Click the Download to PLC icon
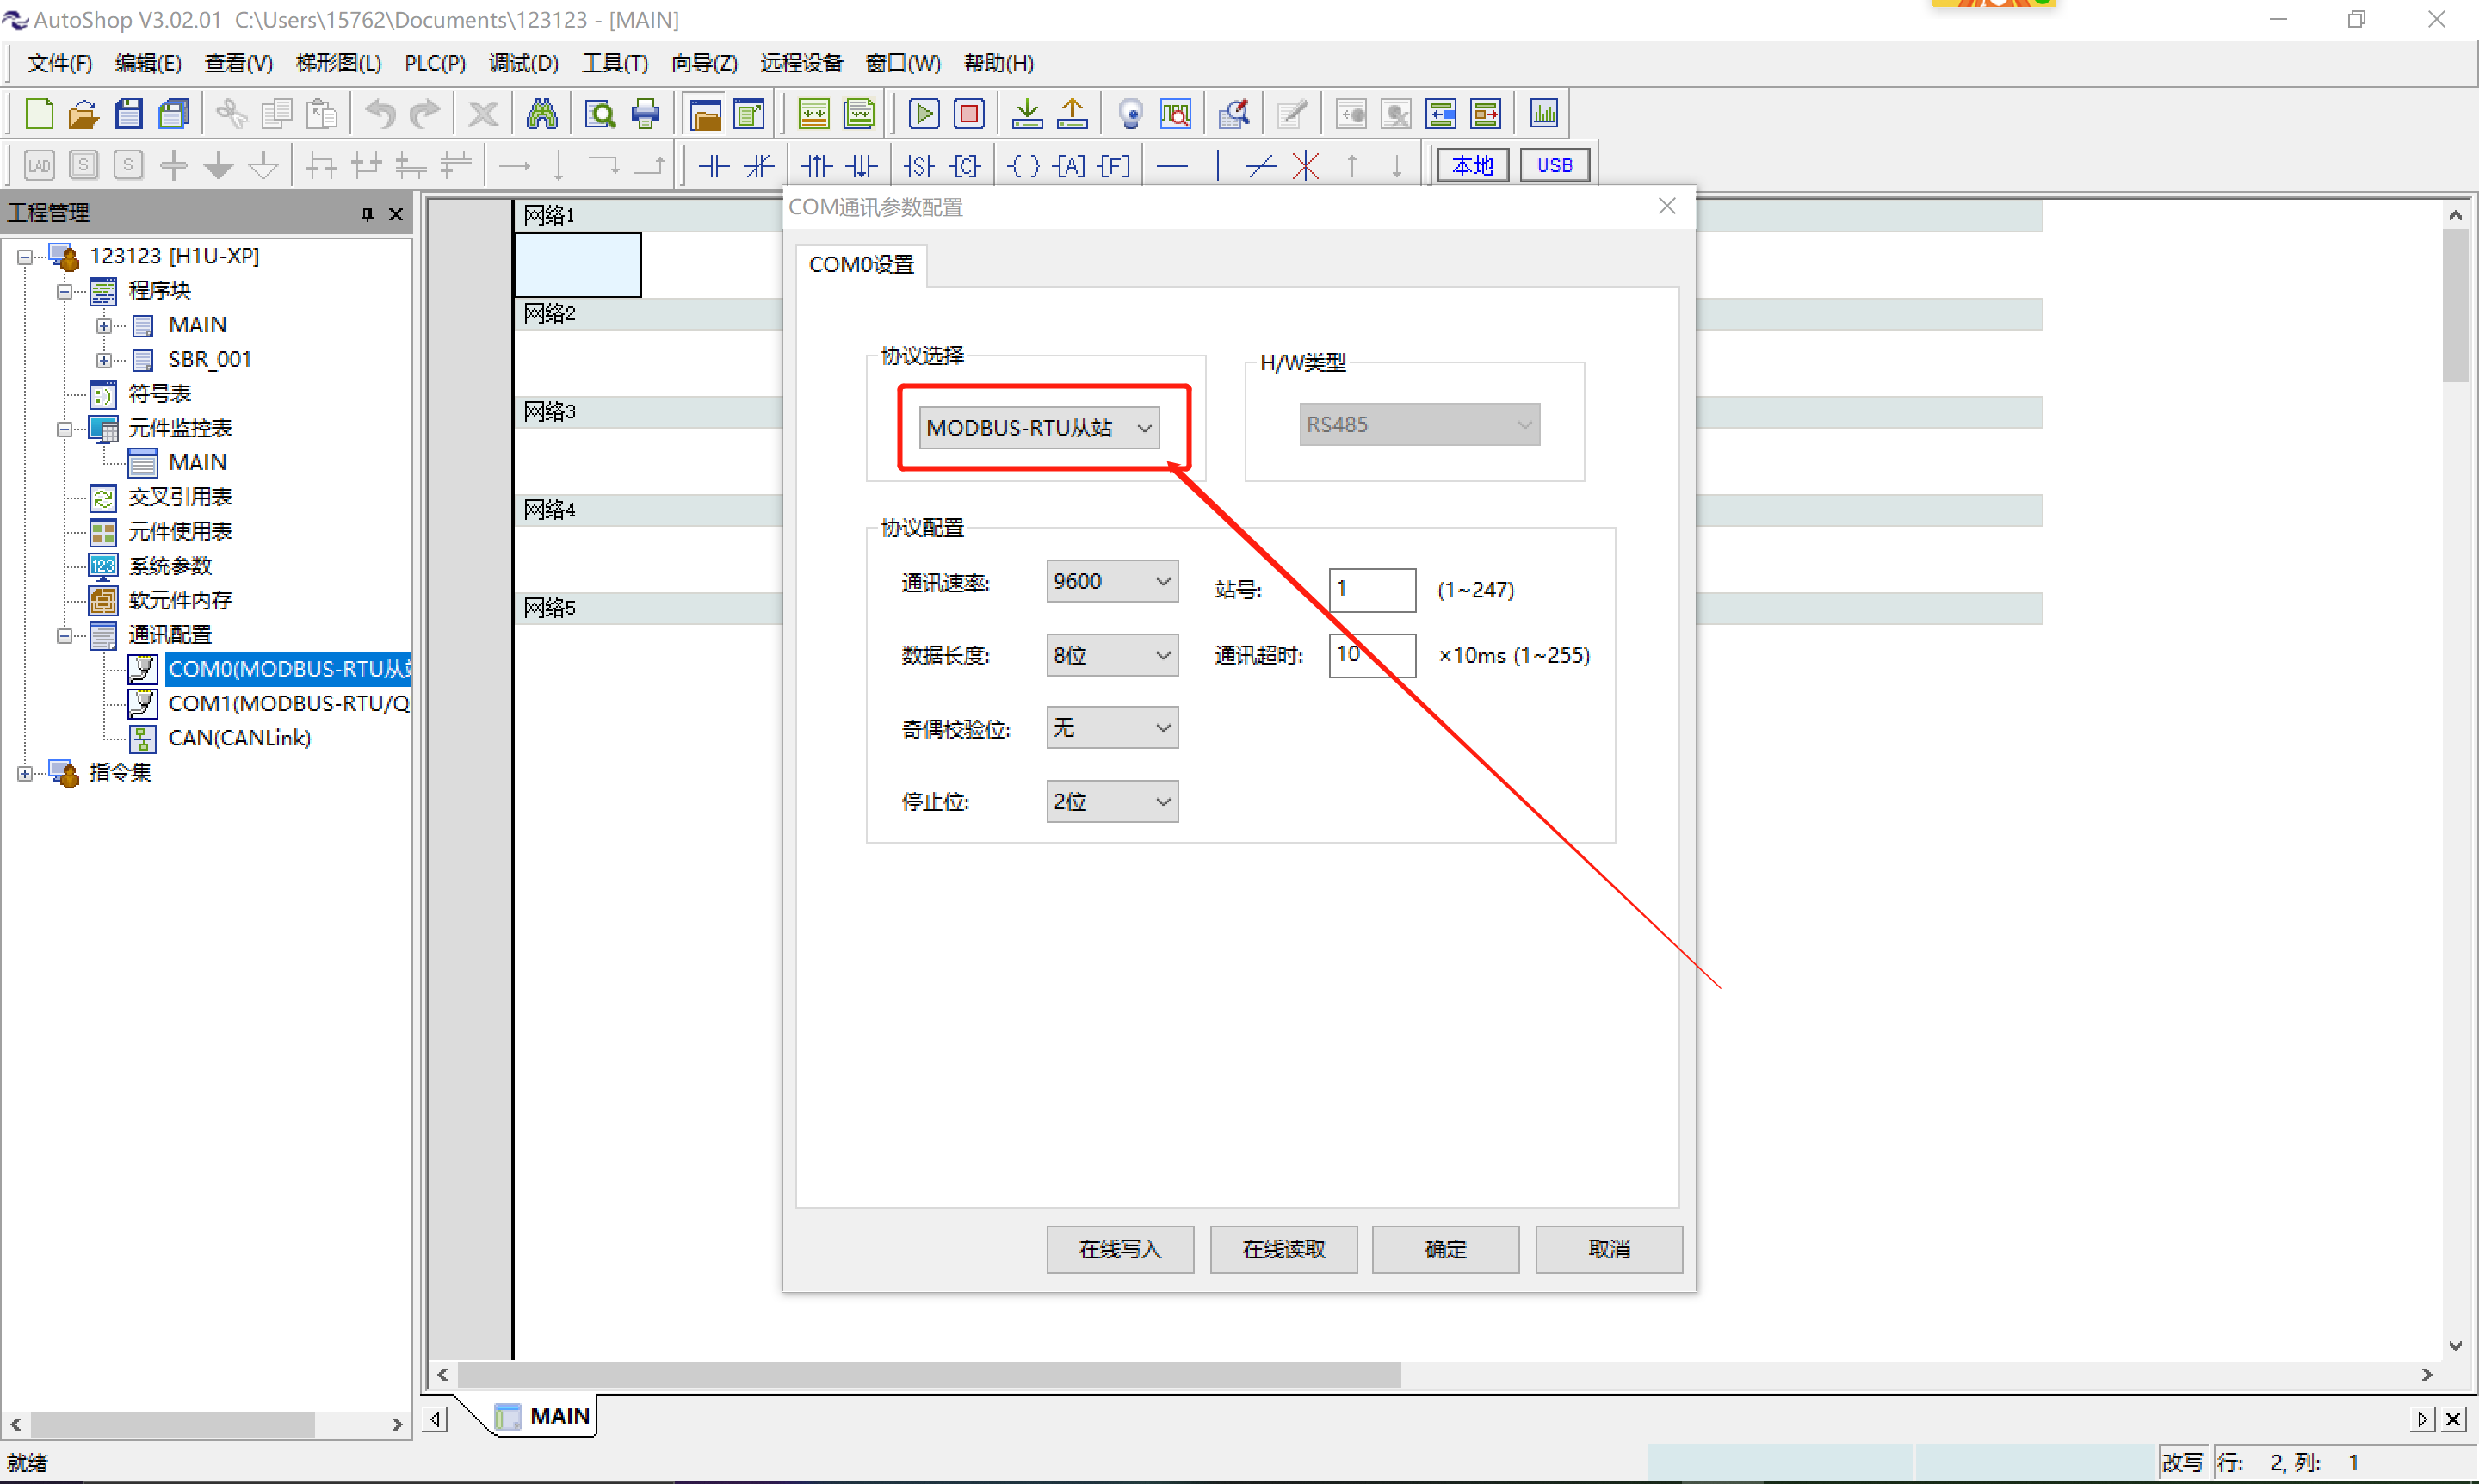Screen dimensions: 2479x1484 (1027, 114)
